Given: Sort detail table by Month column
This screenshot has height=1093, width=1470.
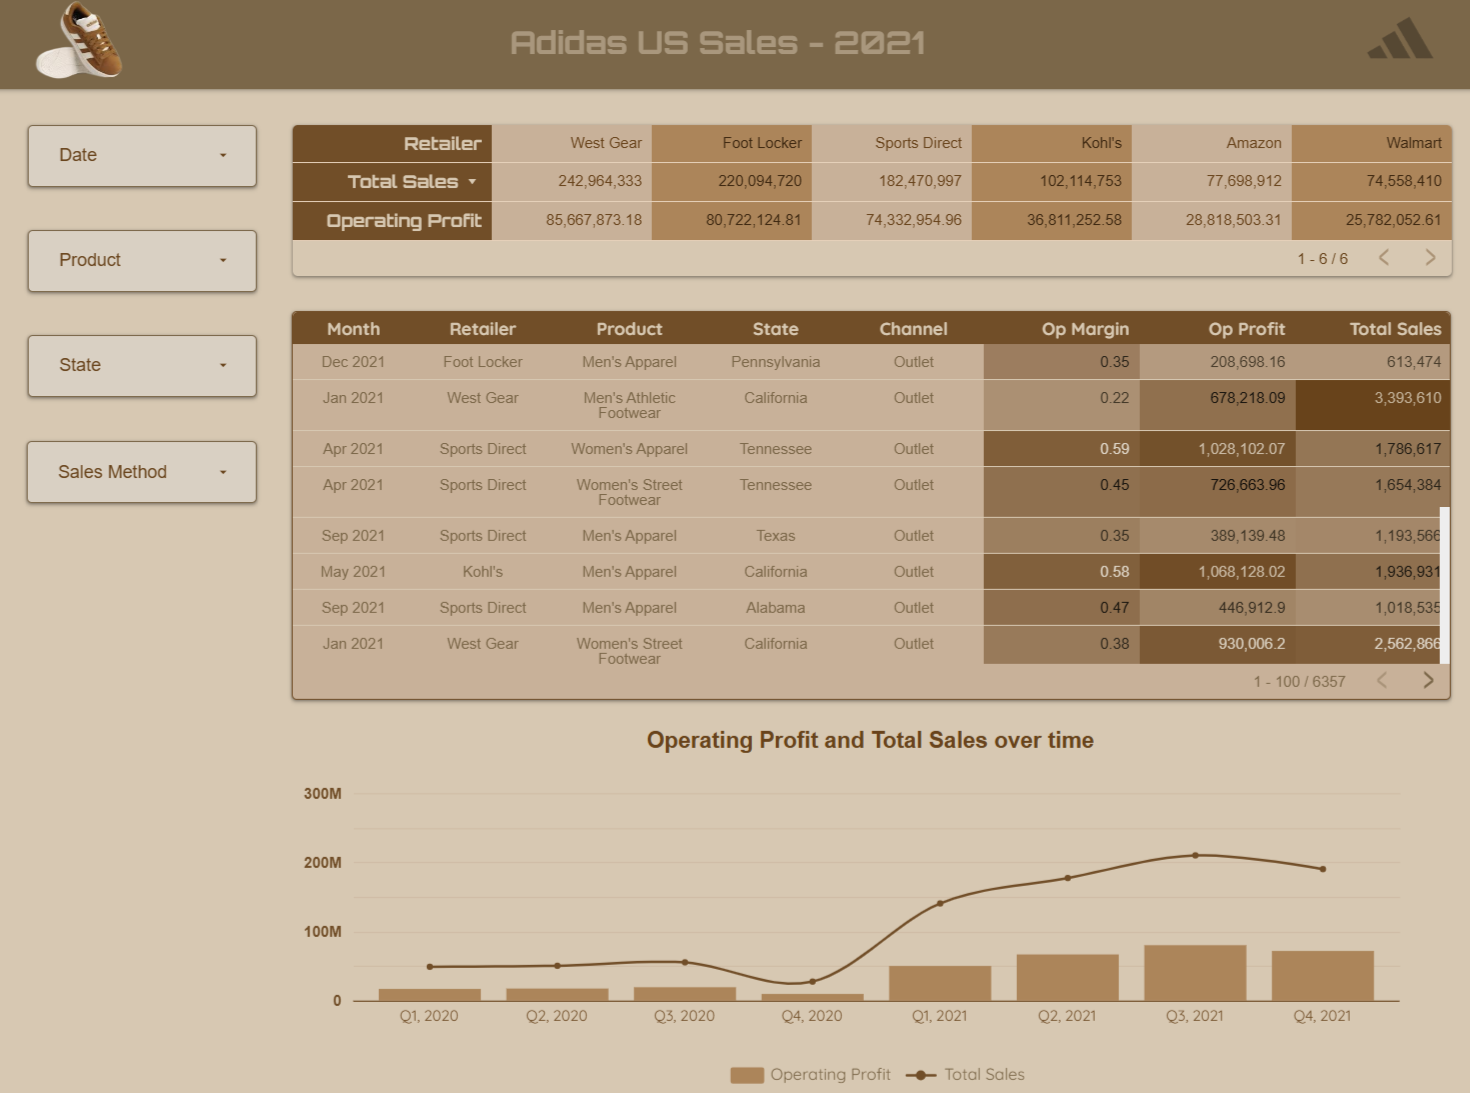Looking at the screenshot, I should [x=353, y=329].
